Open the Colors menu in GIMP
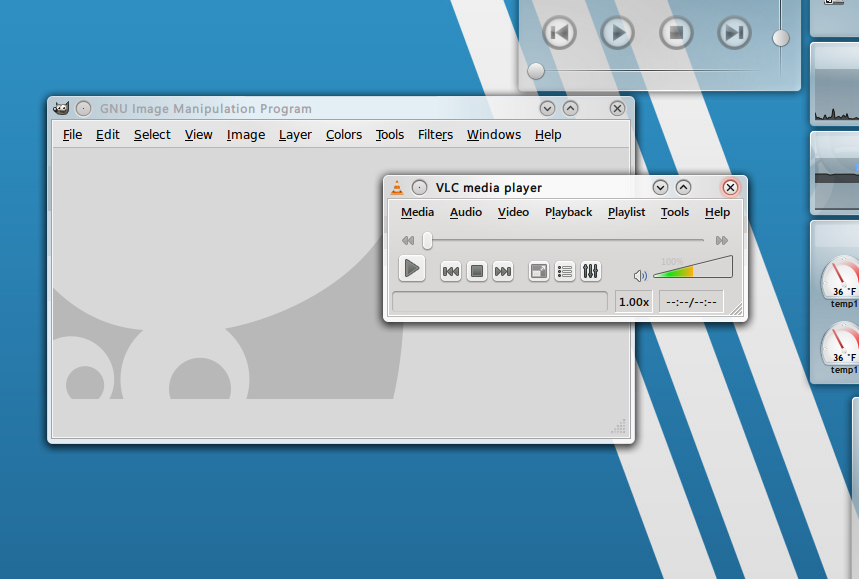This screenshot has height=579, width=859. [x=344, y=135]
